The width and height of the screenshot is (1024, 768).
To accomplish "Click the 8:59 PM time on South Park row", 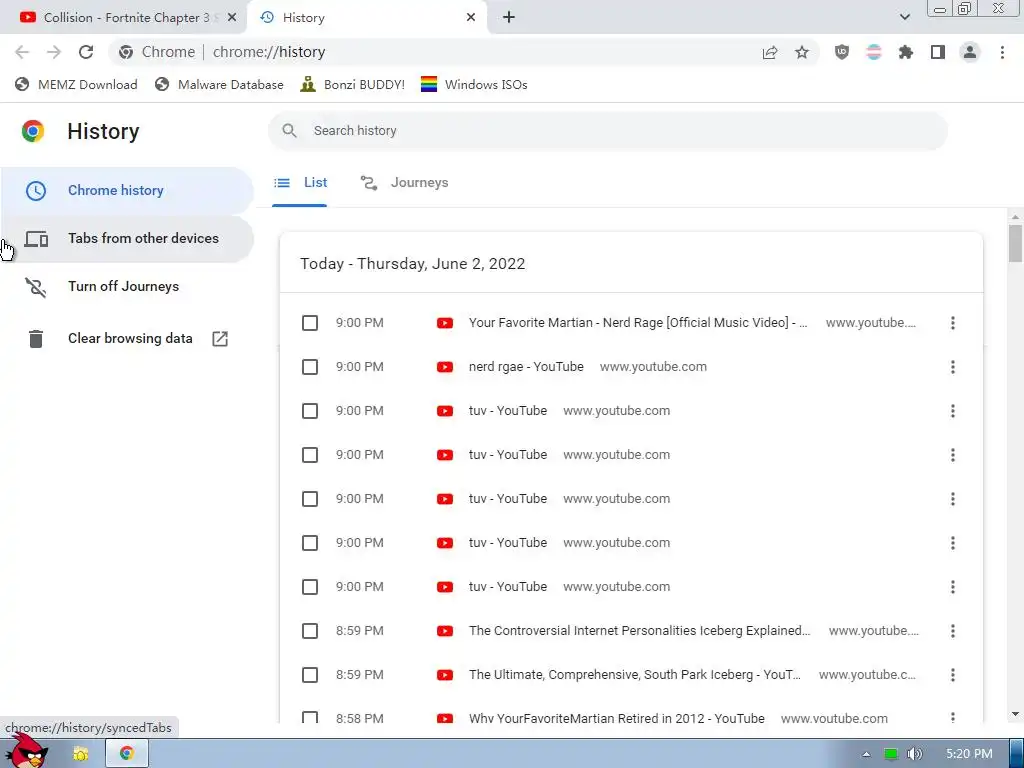I will tap(360, 675).
